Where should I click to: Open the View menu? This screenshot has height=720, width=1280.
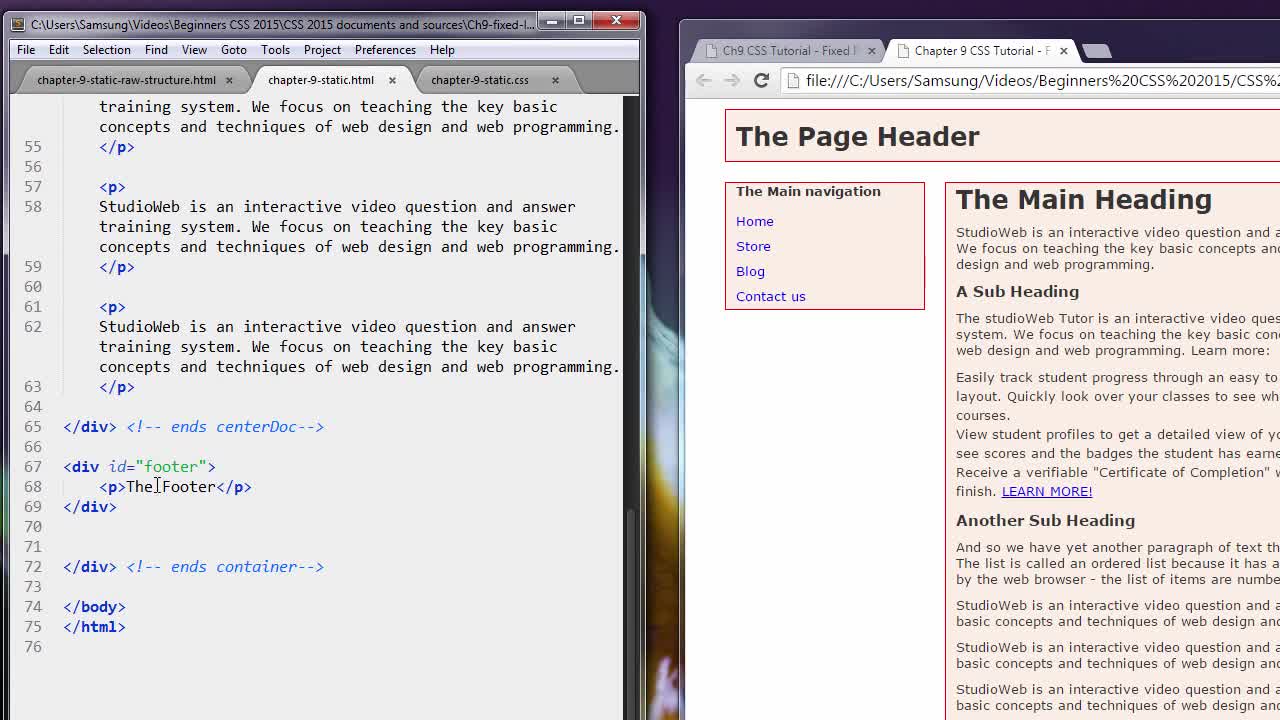coord(194,50)
